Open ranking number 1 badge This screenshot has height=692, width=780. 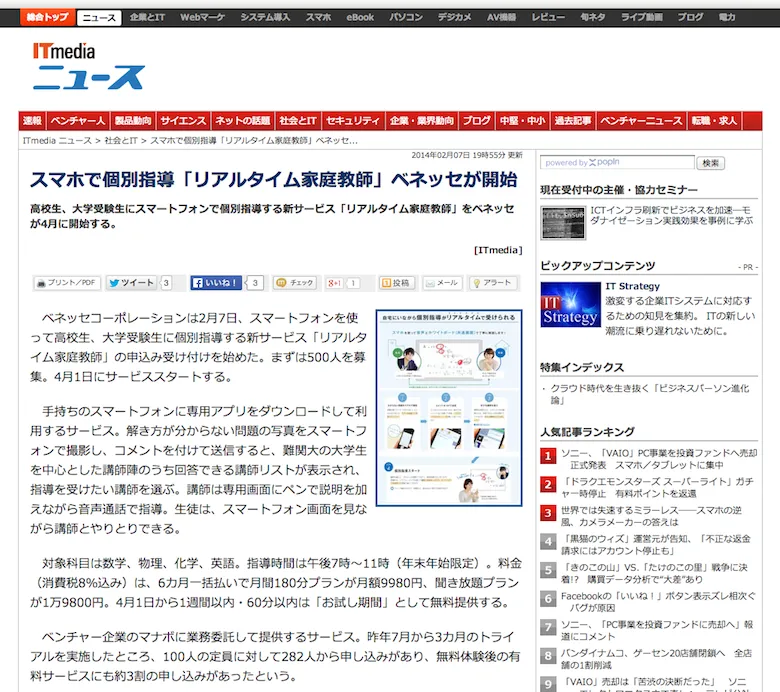point(548,456)
